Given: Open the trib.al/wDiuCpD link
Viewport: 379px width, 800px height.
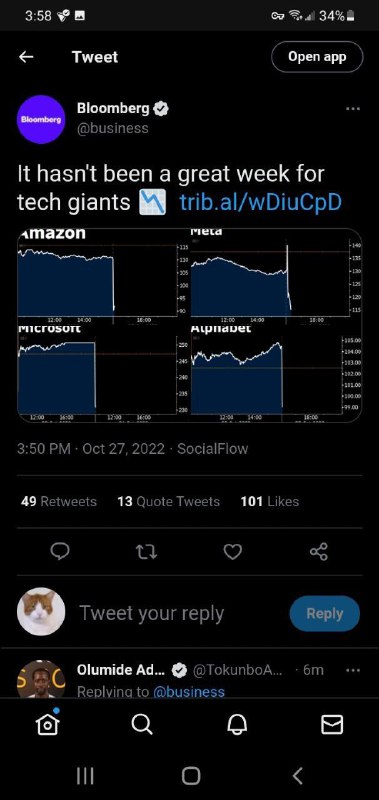Looking at the screenshot, I should pos(261,203).
